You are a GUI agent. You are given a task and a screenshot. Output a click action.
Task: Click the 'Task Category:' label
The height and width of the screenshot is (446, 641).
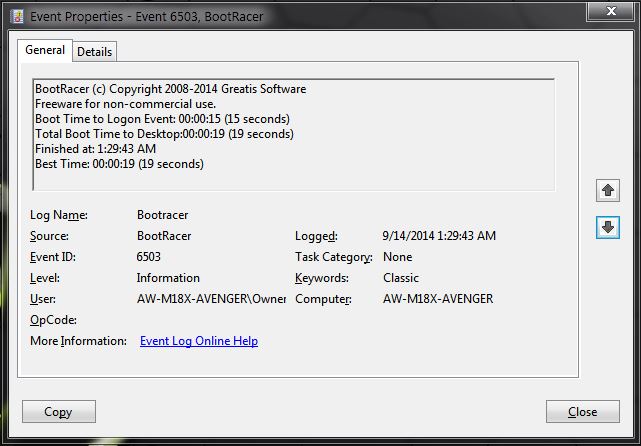coord(334,257)
